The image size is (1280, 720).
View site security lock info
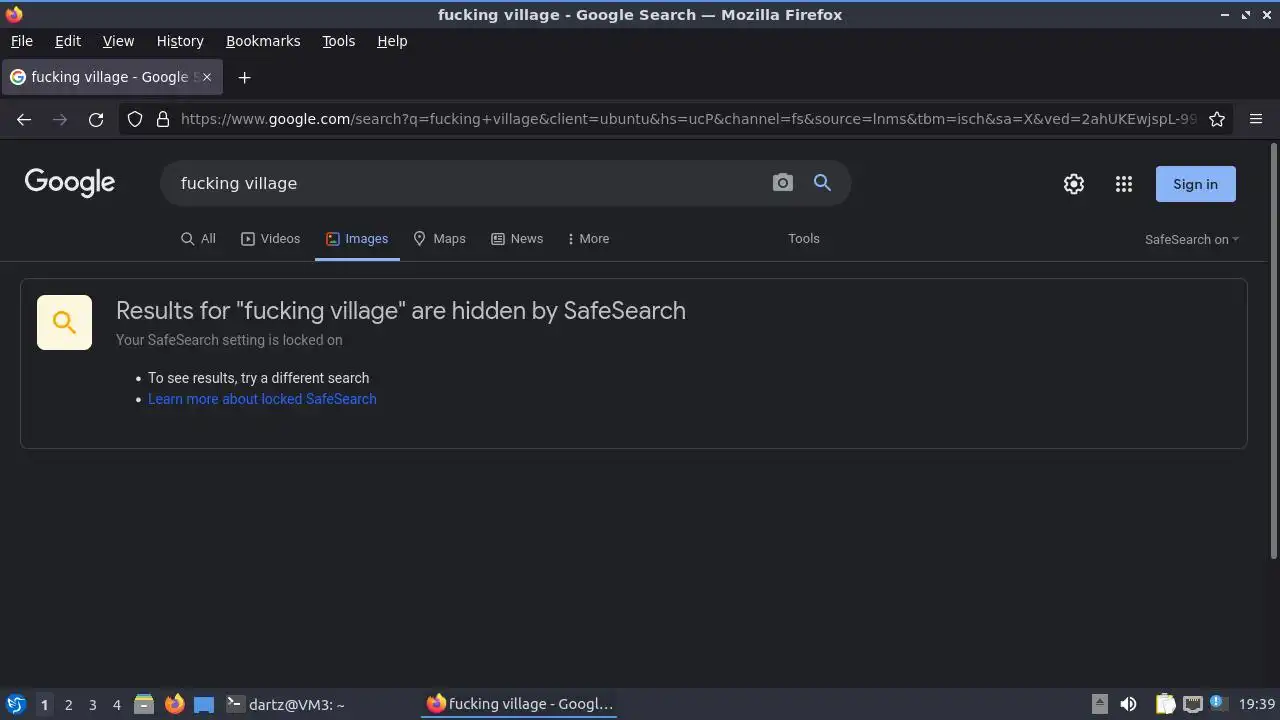pos(163,119)
